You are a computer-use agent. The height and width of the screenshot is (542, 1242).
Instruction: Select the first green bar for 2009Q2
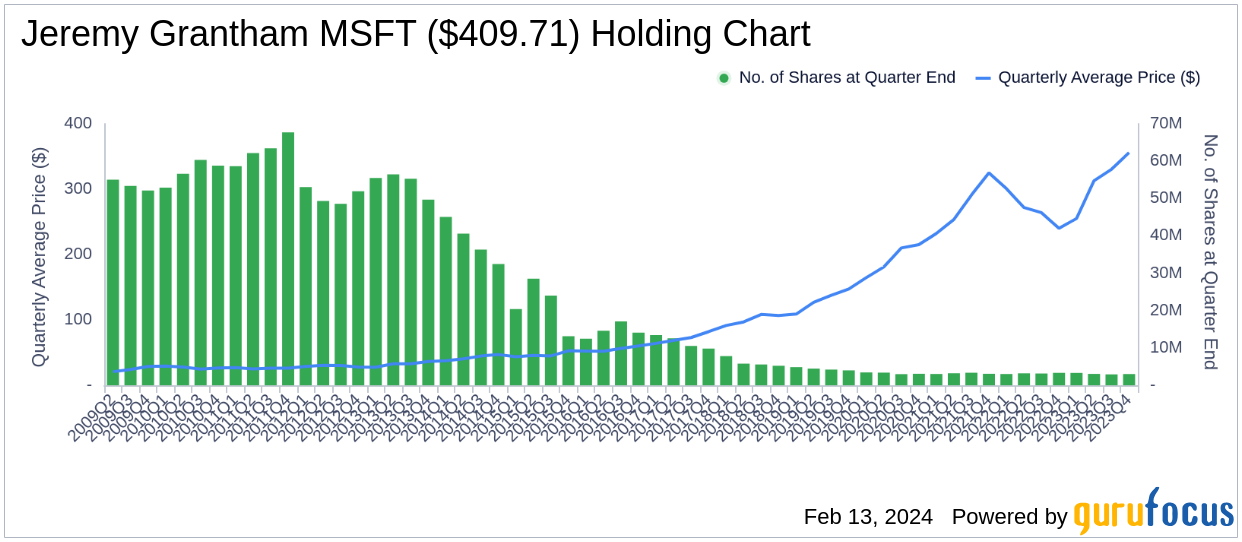(x=113, y=282)
